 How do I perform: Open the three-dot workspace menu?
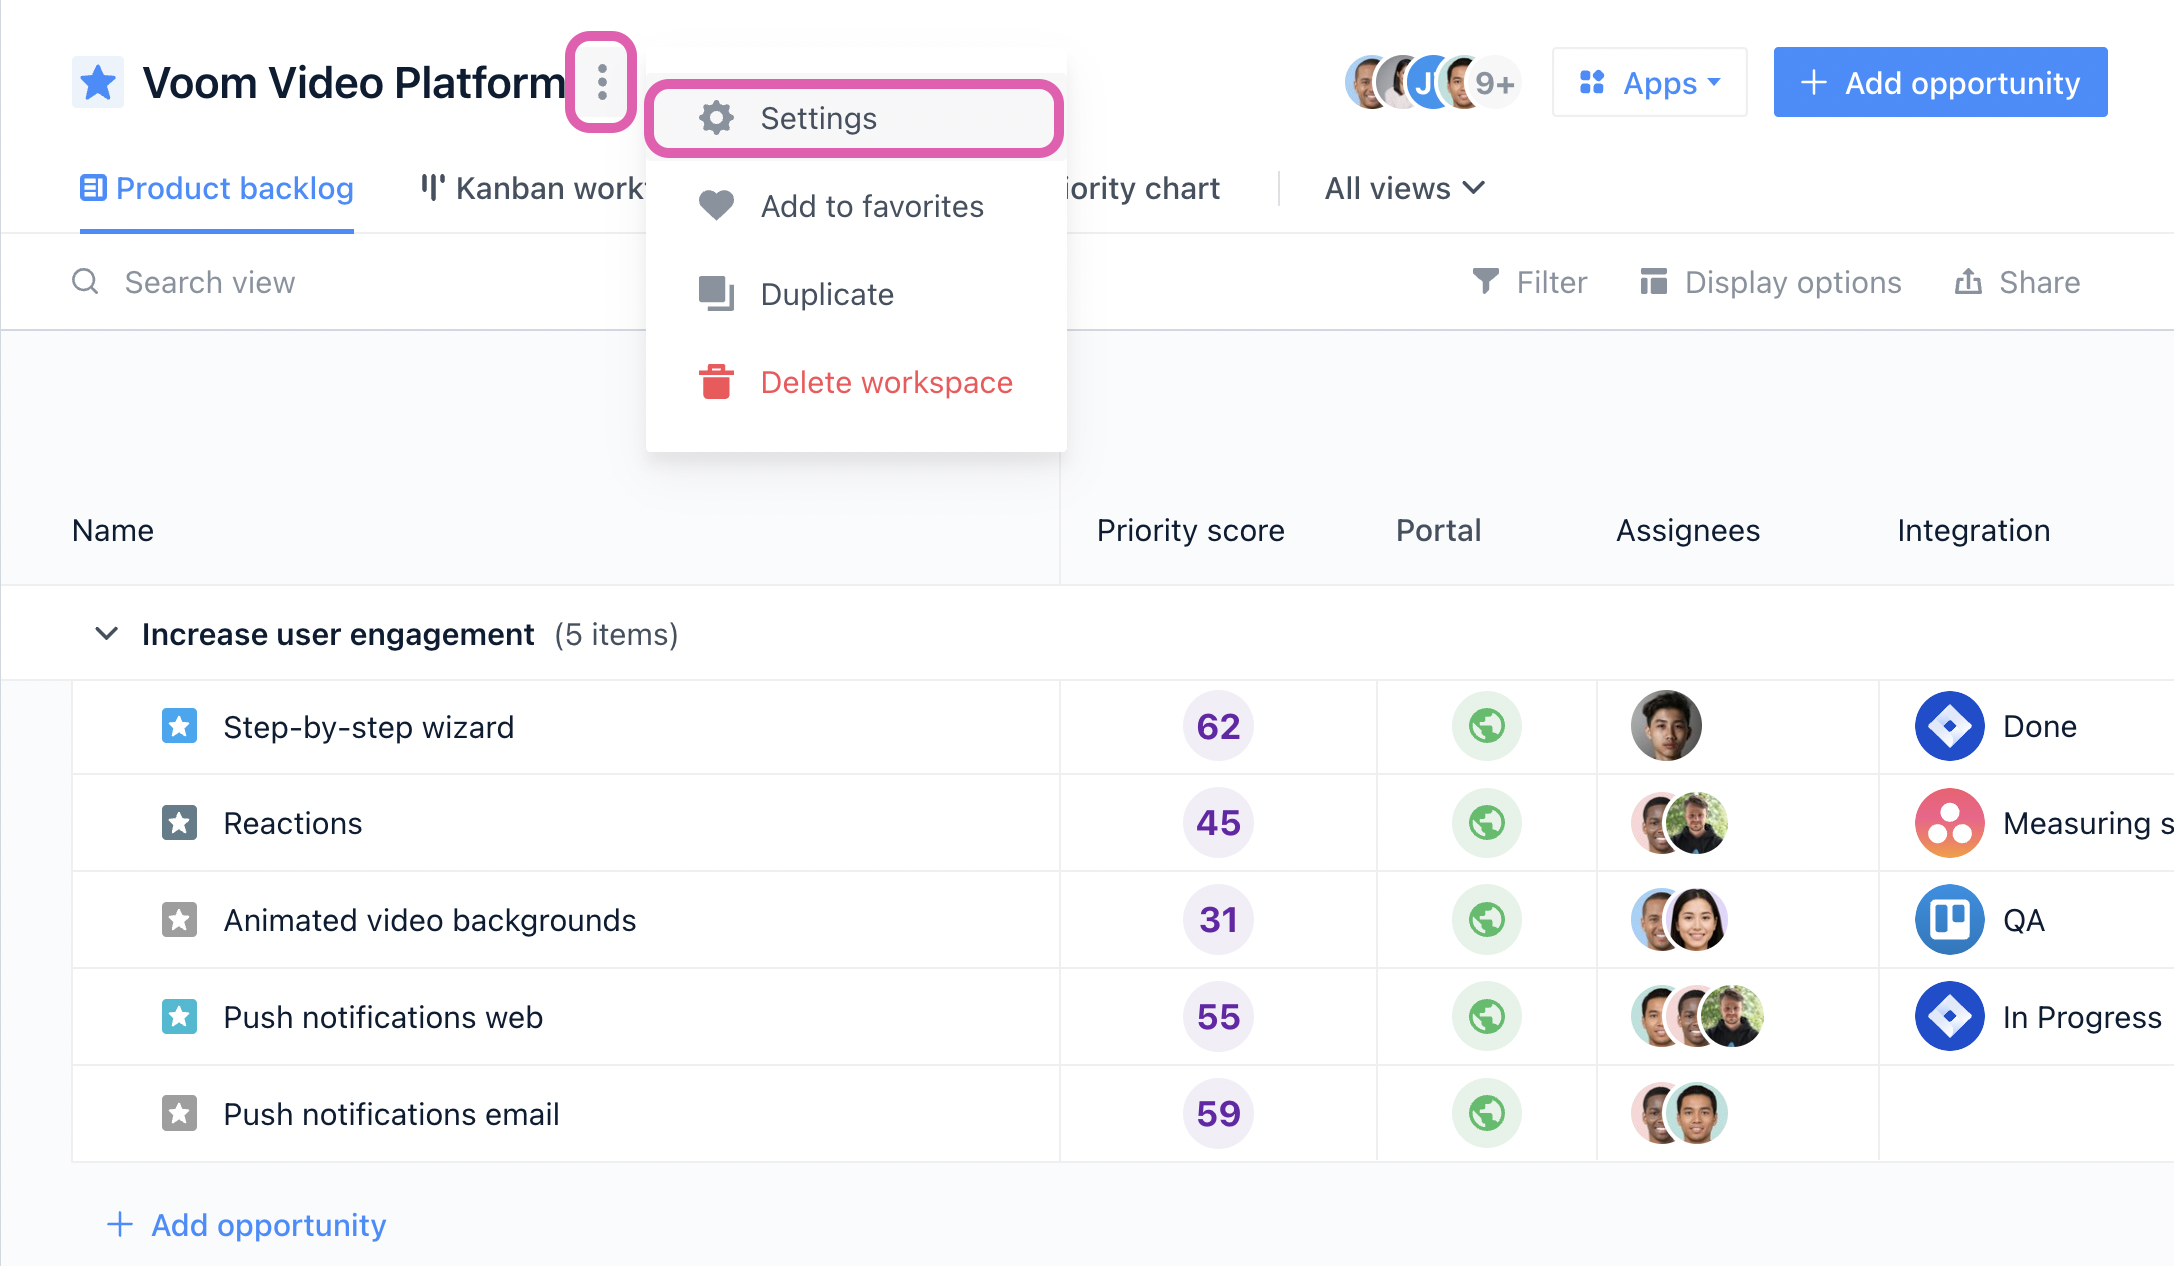(x=602, y=82)
